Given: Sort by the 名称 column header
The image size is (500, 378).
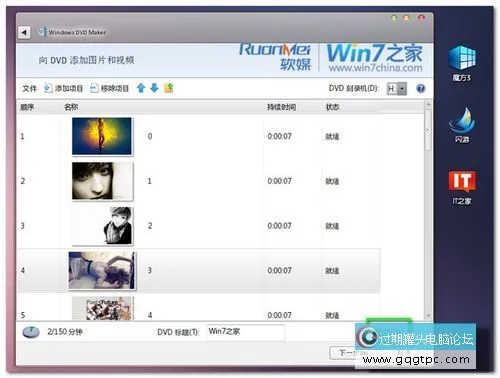Looking at the screenshot, I should [71, 107].
